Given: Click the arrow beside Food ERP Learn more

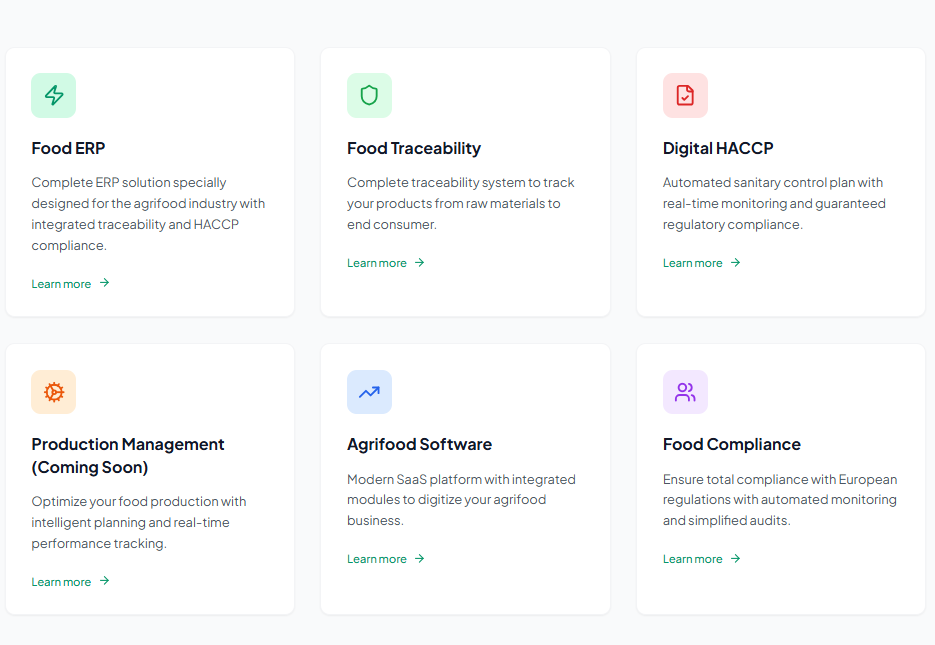Looking at the screenshot, I should tap(105, 283).
